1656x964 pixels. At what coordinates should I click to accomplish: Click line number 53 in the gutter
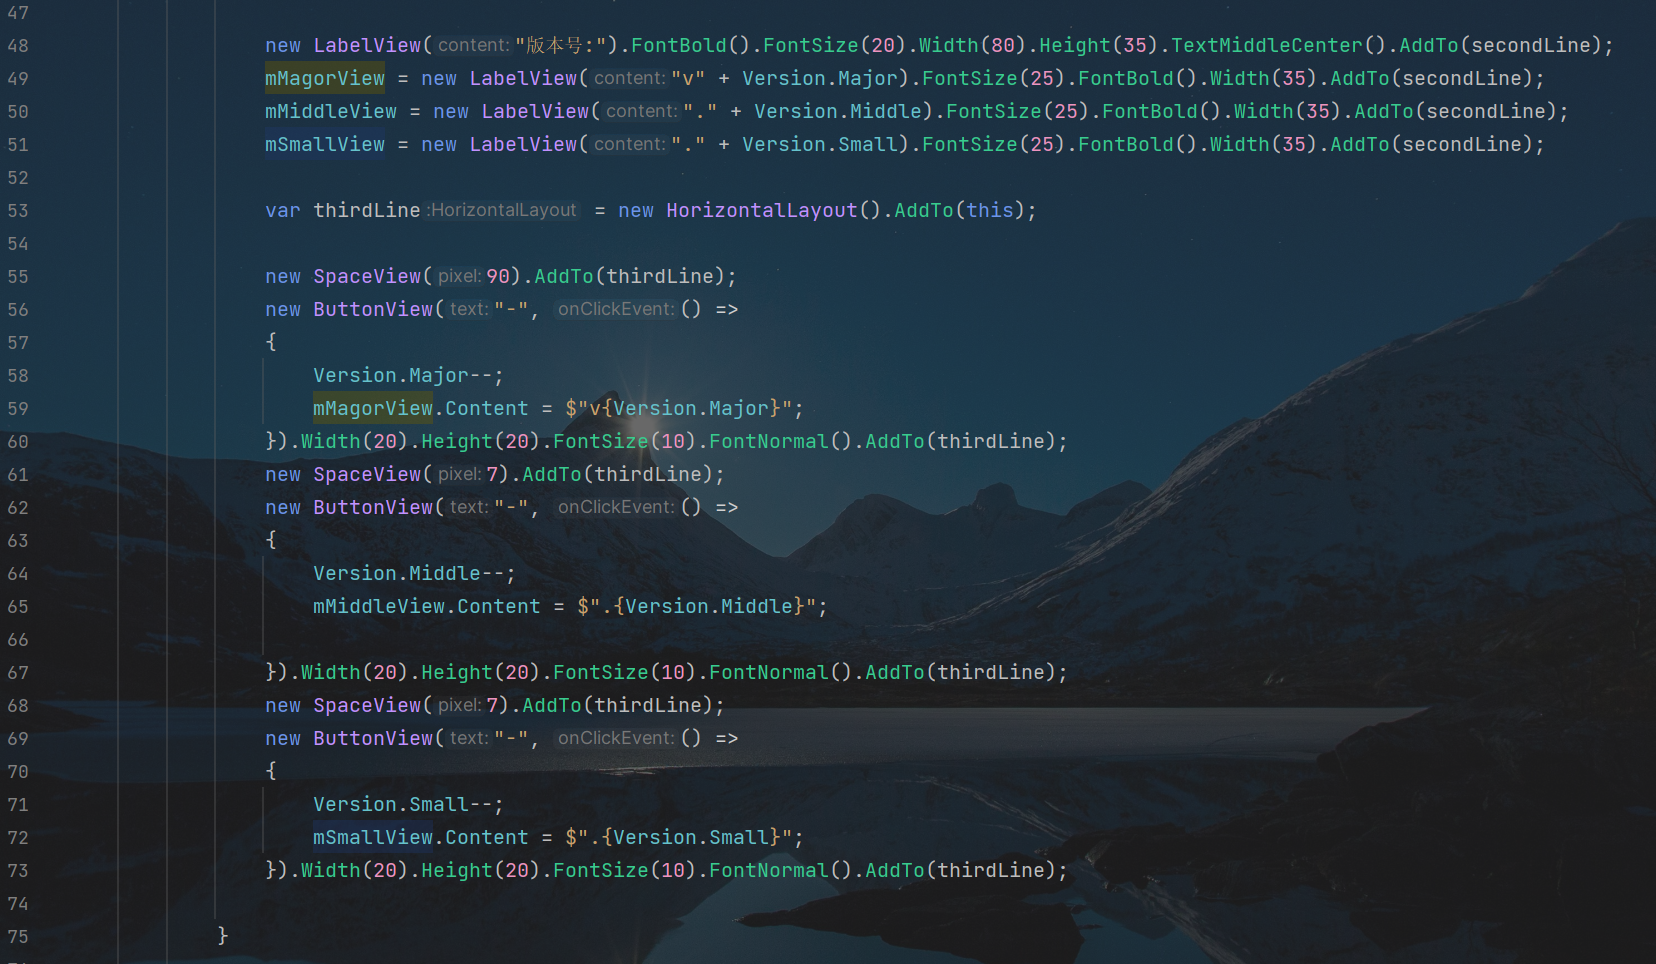(18, 210)
